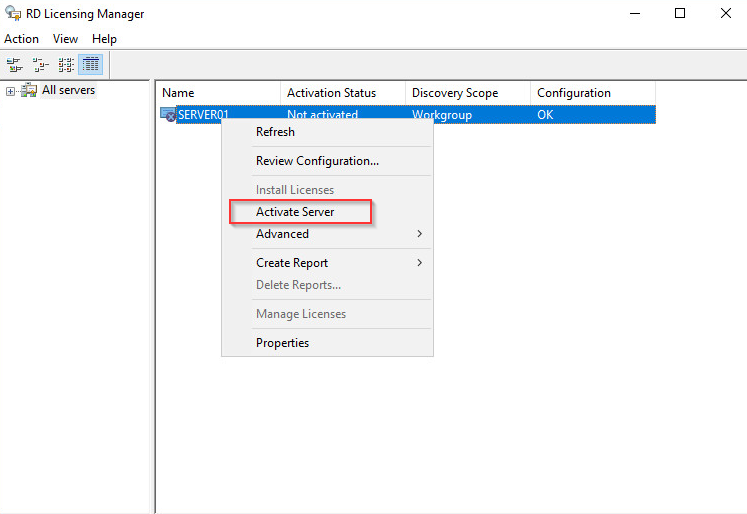Open Review Configuration from context menu
The width and height of the screenshot is (747, 514).
[317, 161]
